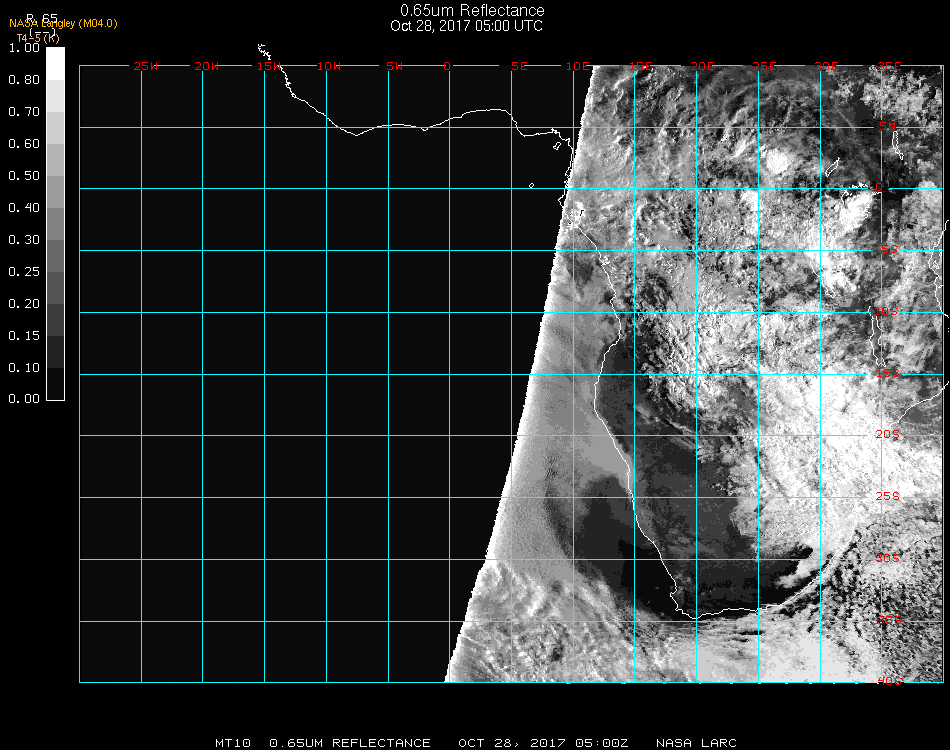Screen dimensions: 950x750
Task: Click the 40S latitude label
Action: (x=889, y=681)
